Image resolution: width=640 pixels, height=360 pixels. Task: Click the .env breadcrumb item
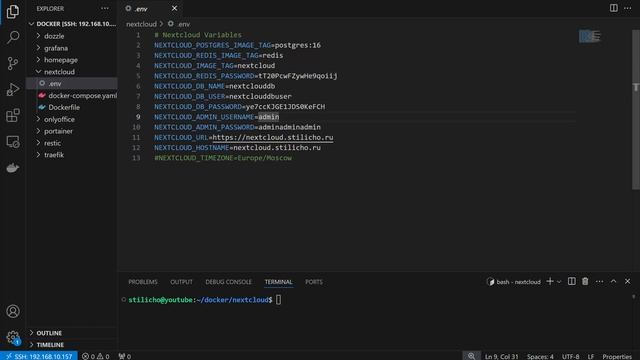179,24
